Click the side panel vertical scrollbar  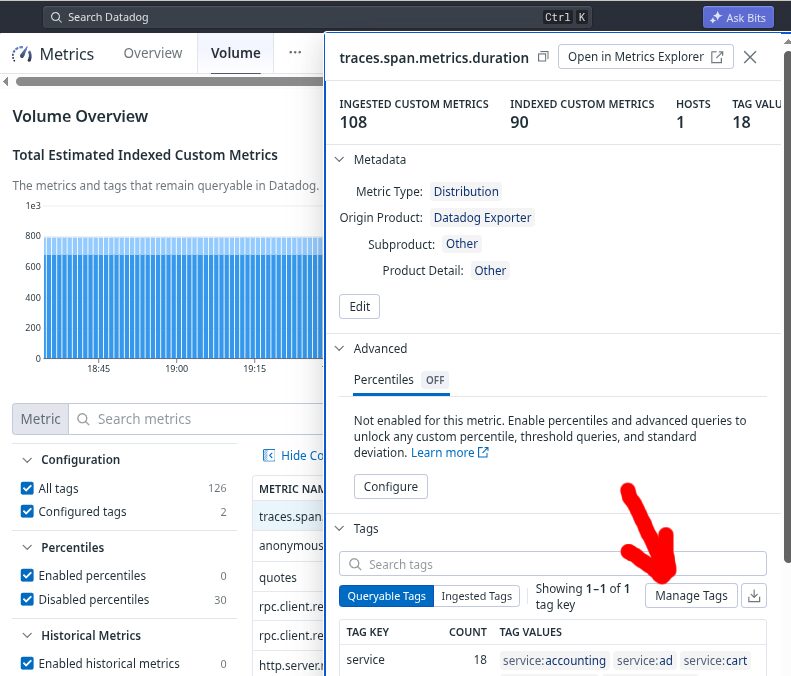point(787,305)
